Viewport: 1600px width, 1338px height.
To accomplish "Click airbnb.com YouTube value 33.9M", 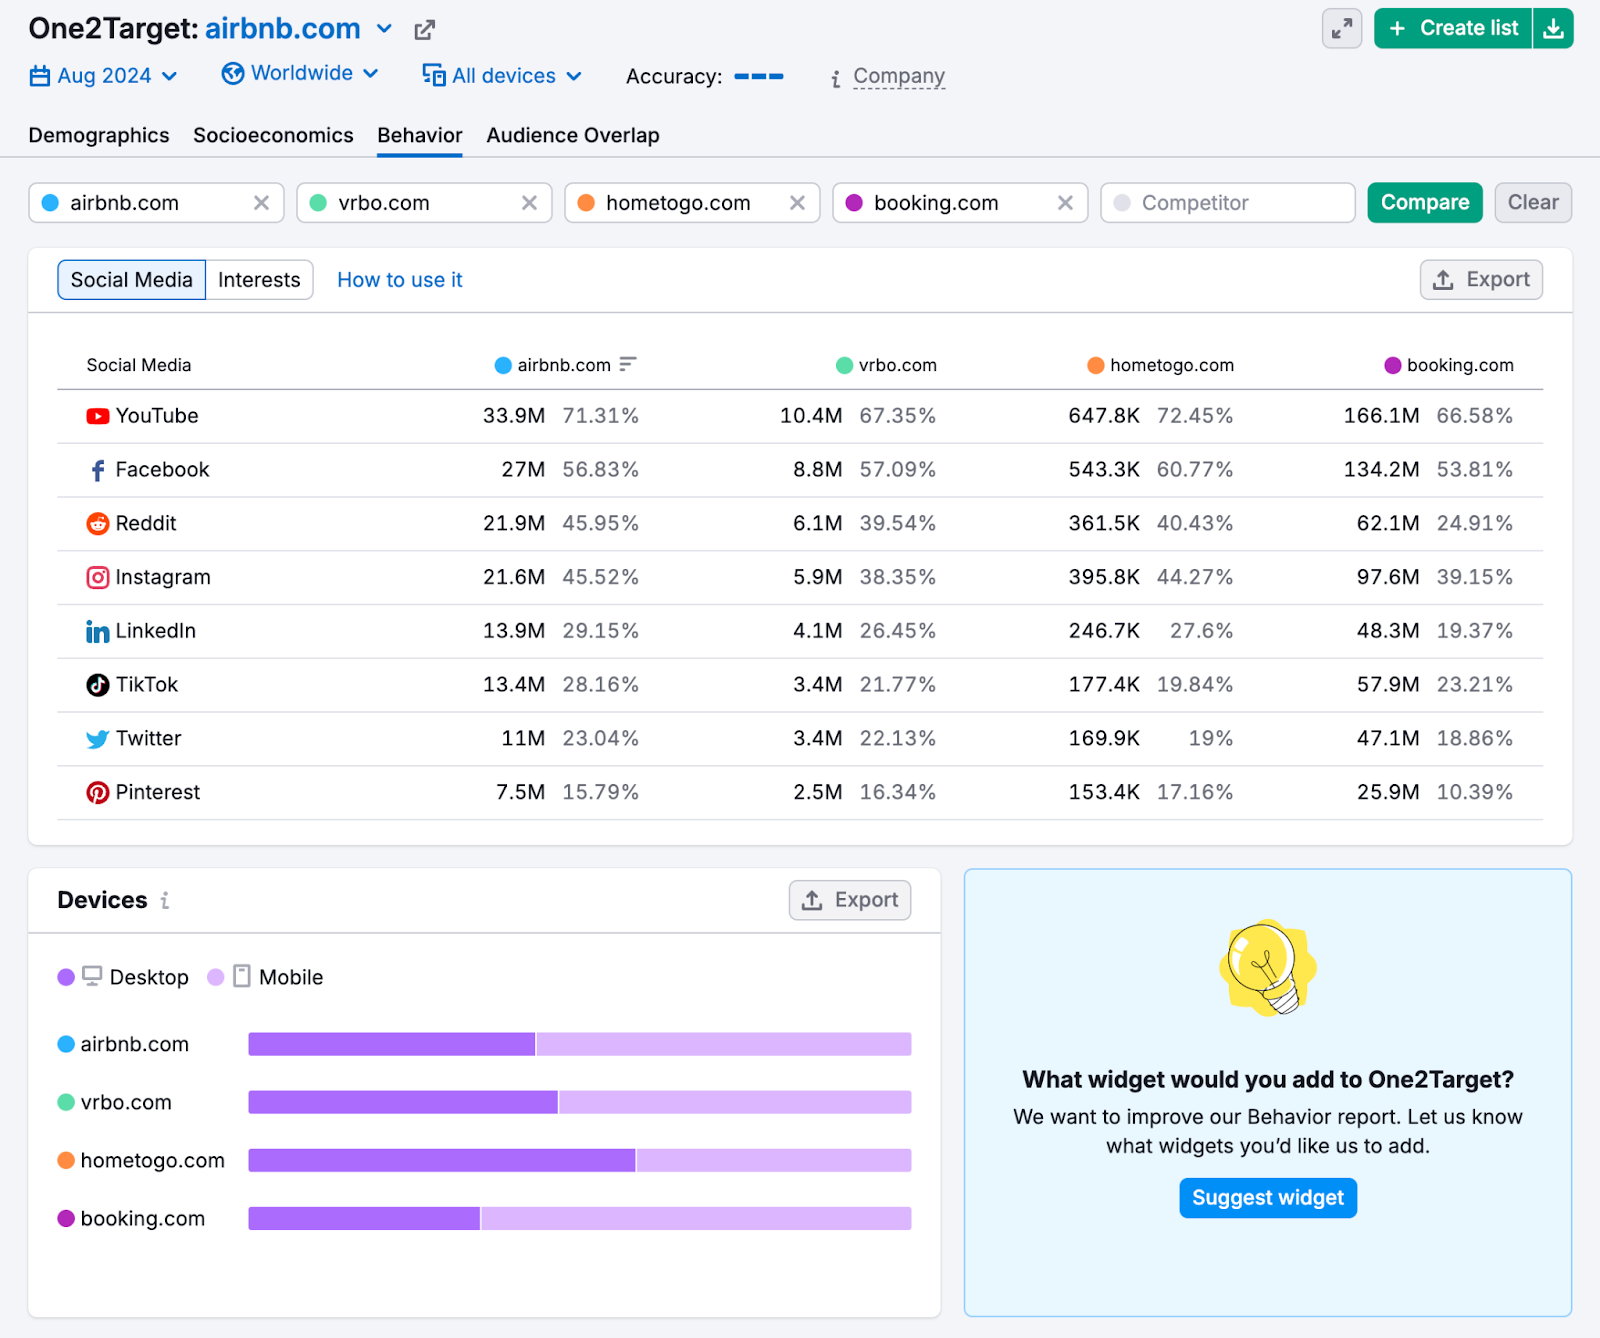I will 514,416.
